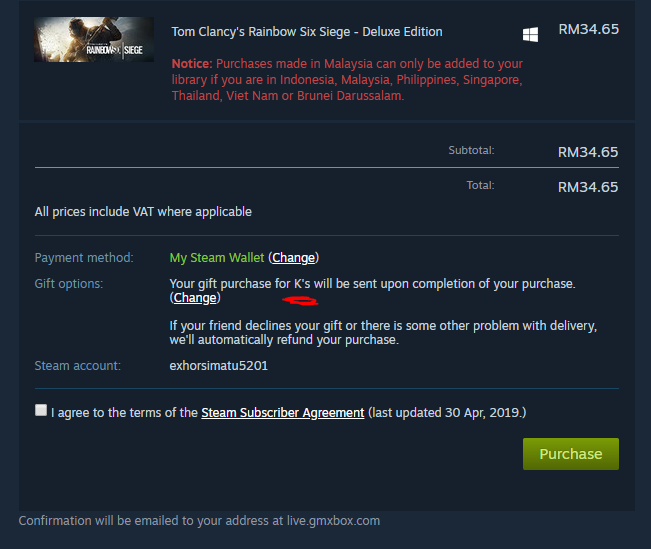The height and width of the screenshot is (549, 651).
Task: Click the Subtotal amount RM34.65
Action: tap(588, 152)
